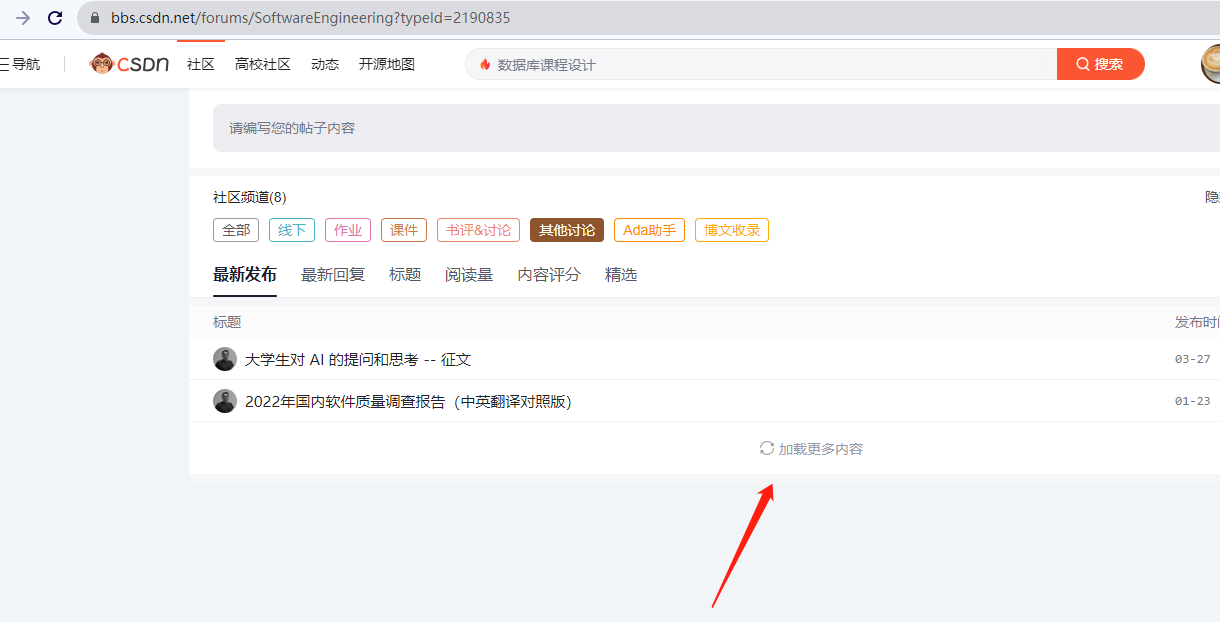Open author avatar of 大学生对 AI post

(225, 359)
